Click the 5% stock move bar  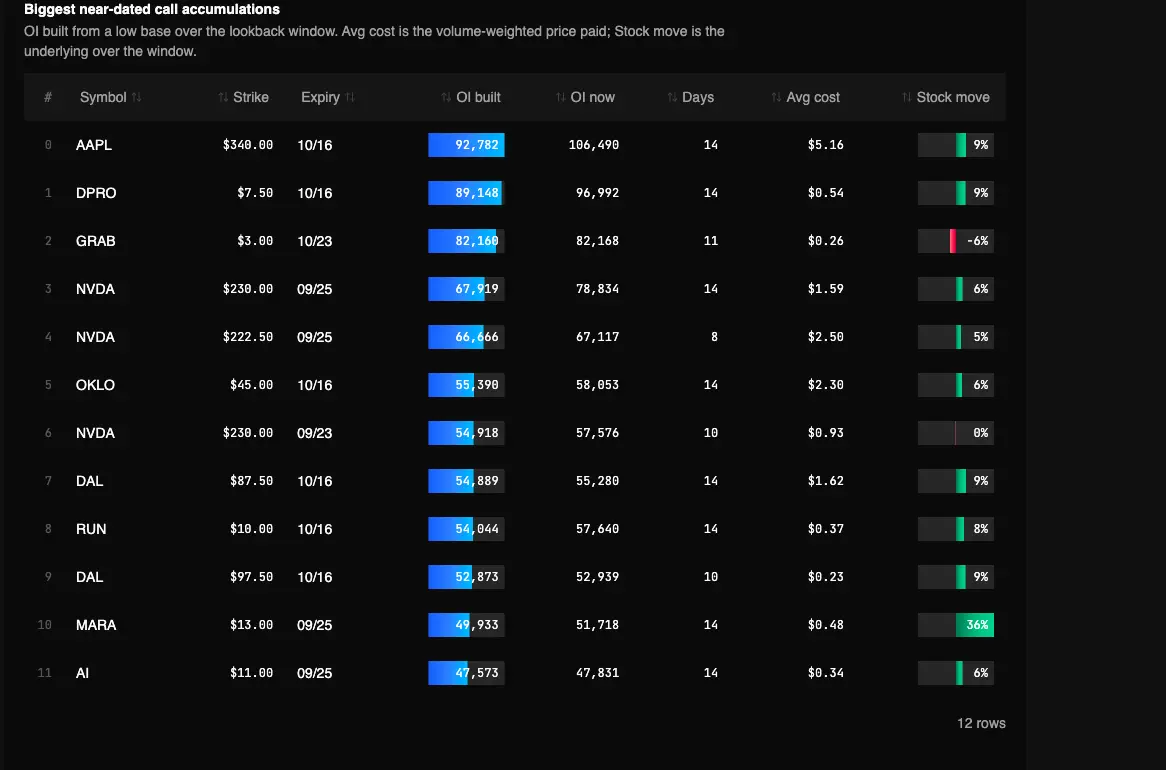pos(956,337)
